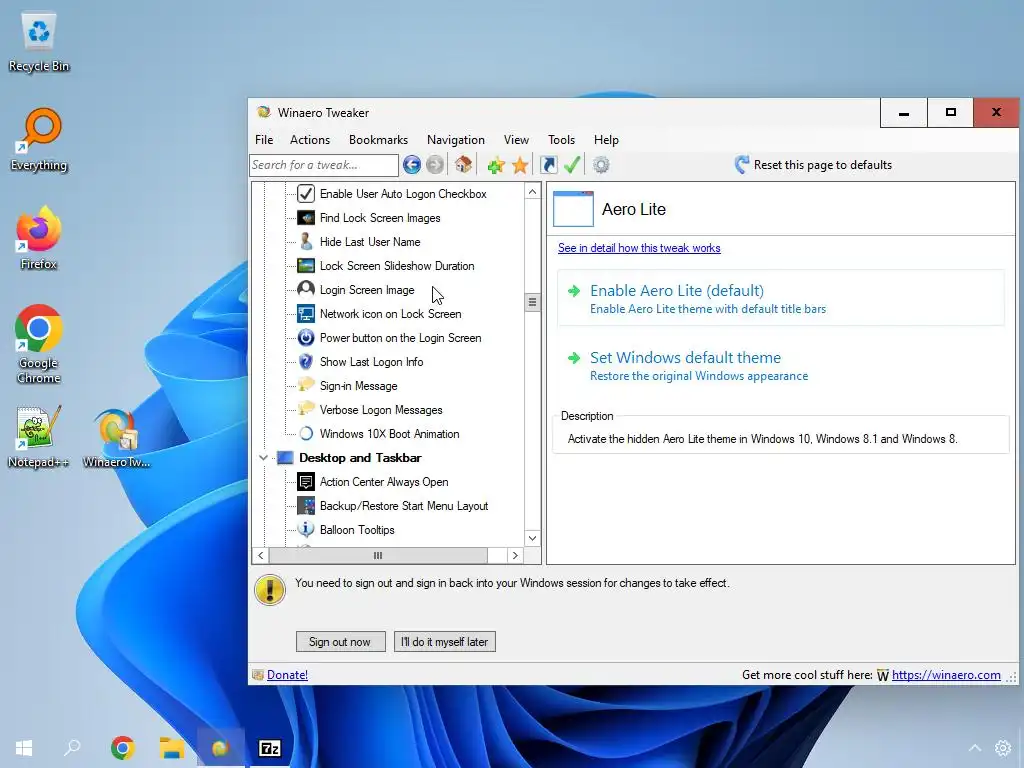1024x768 pixels.
Task: Go to the Home page icon
Action: tap(464, 165)
